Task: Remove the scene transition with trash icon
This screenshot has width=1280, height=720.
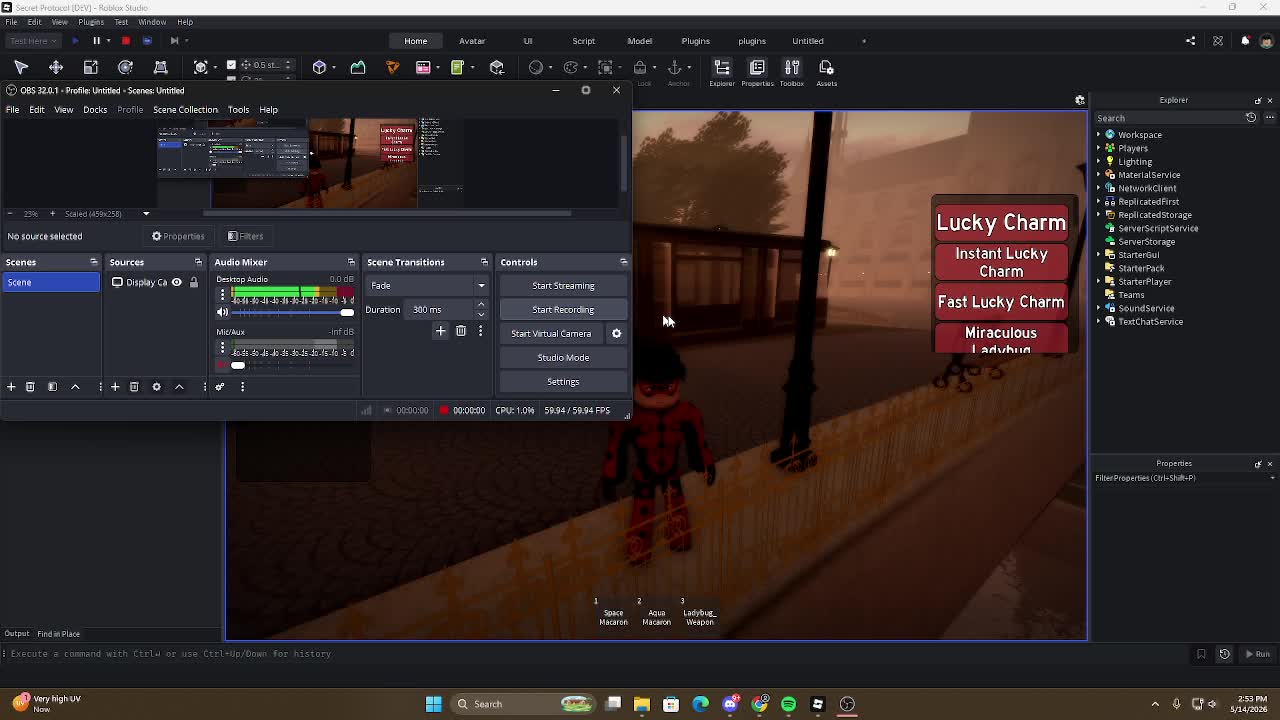Action: (461, 331)
